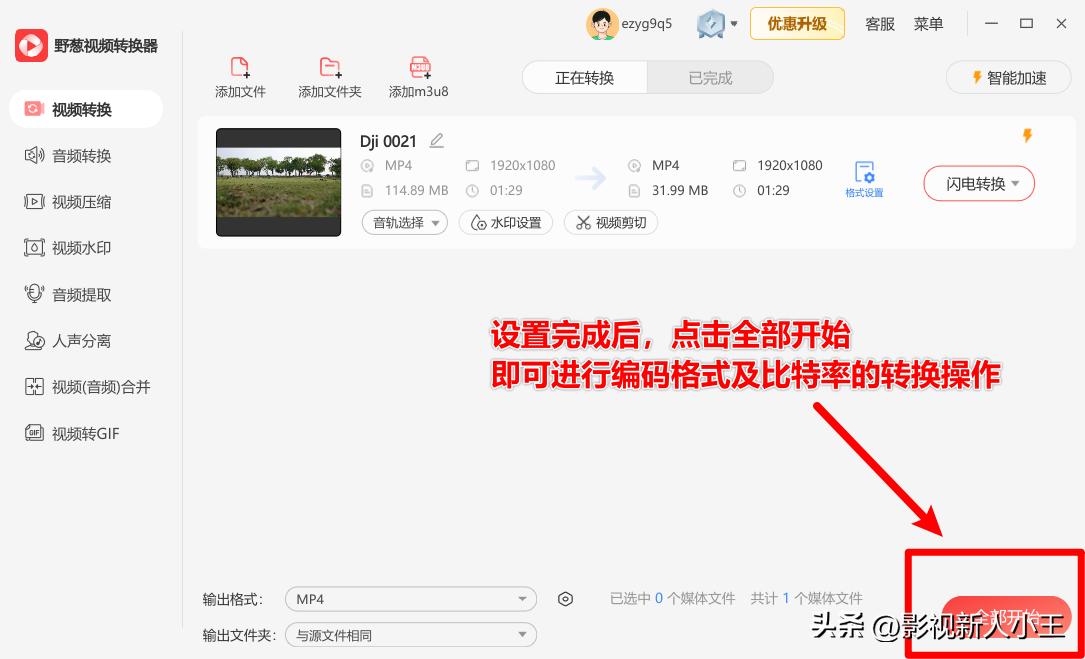This screenshot has height=659, width=1085.
Task: Click the 添加文件 add file icon
Action: (x=240, y=68)
